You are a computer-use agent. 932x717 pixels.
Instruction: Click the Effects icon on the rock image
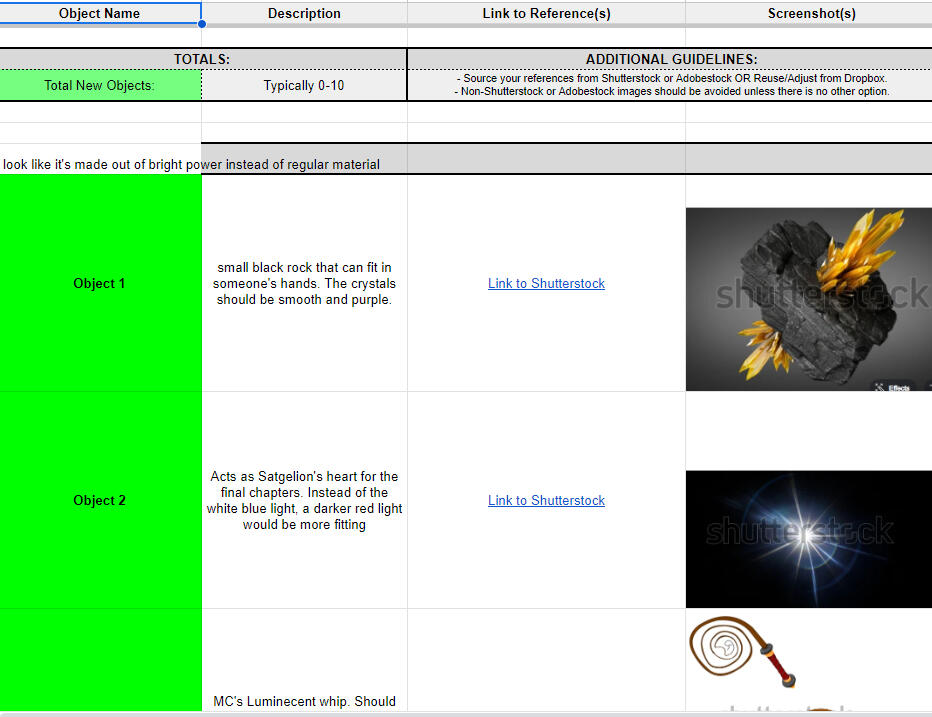894,386
